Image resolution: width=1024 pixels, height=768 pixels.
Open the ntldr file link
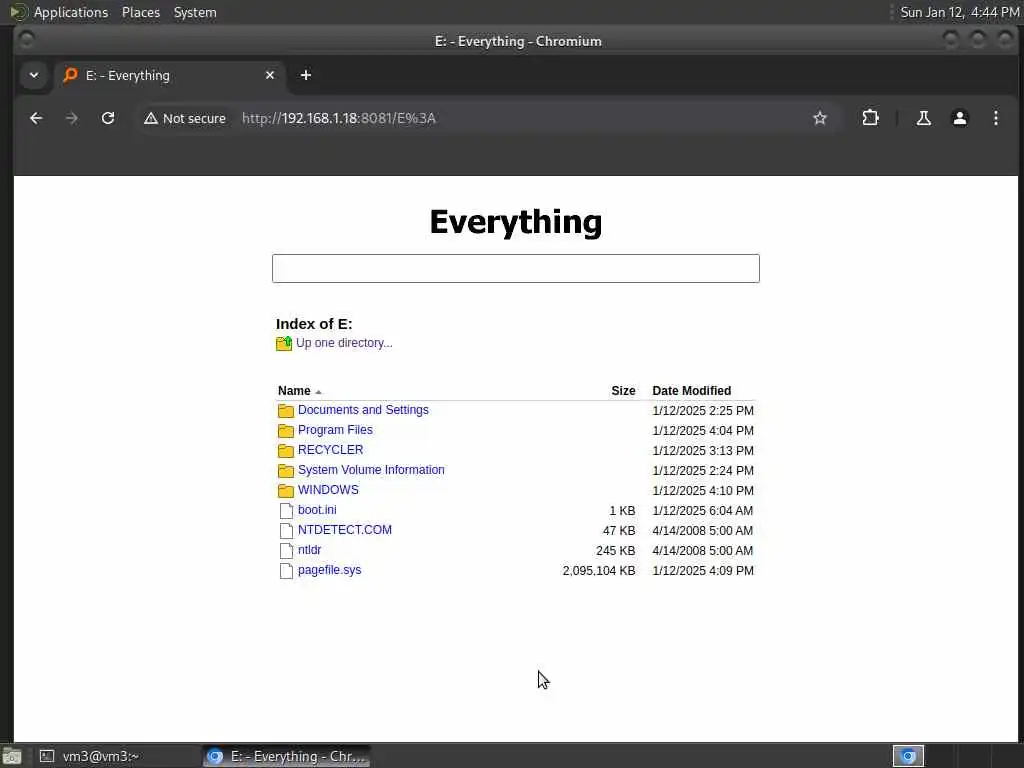coord(310,550)
